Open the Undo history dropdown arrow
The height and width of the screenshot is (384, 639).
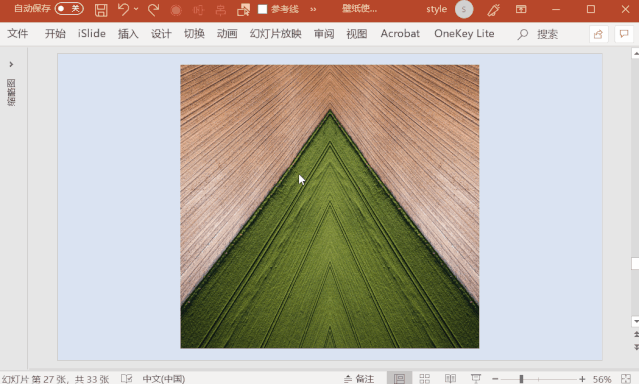pos(136,9)
